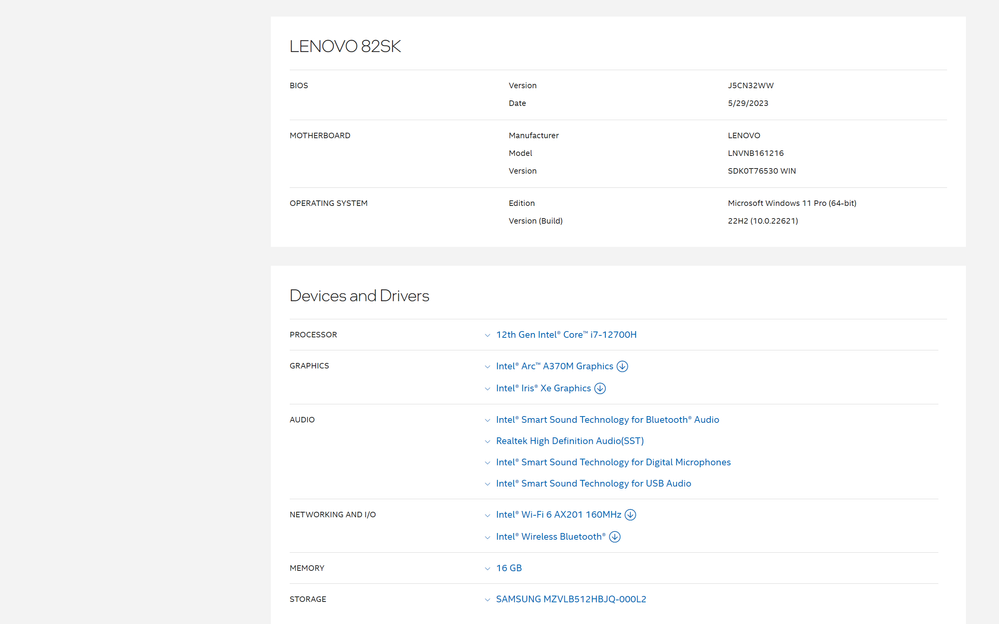Open the Intel Arc A370M Graphics link

554,366
